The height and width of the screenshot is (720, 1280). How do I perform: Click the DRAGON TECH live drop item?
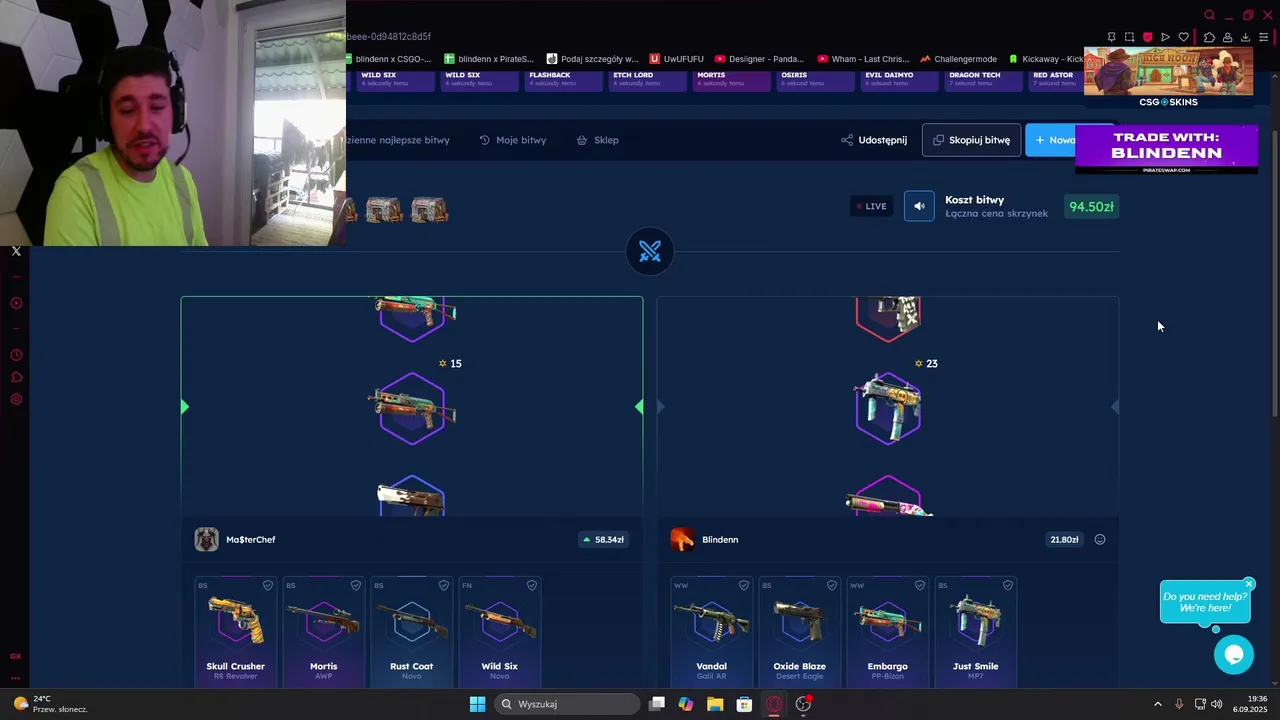984,79
